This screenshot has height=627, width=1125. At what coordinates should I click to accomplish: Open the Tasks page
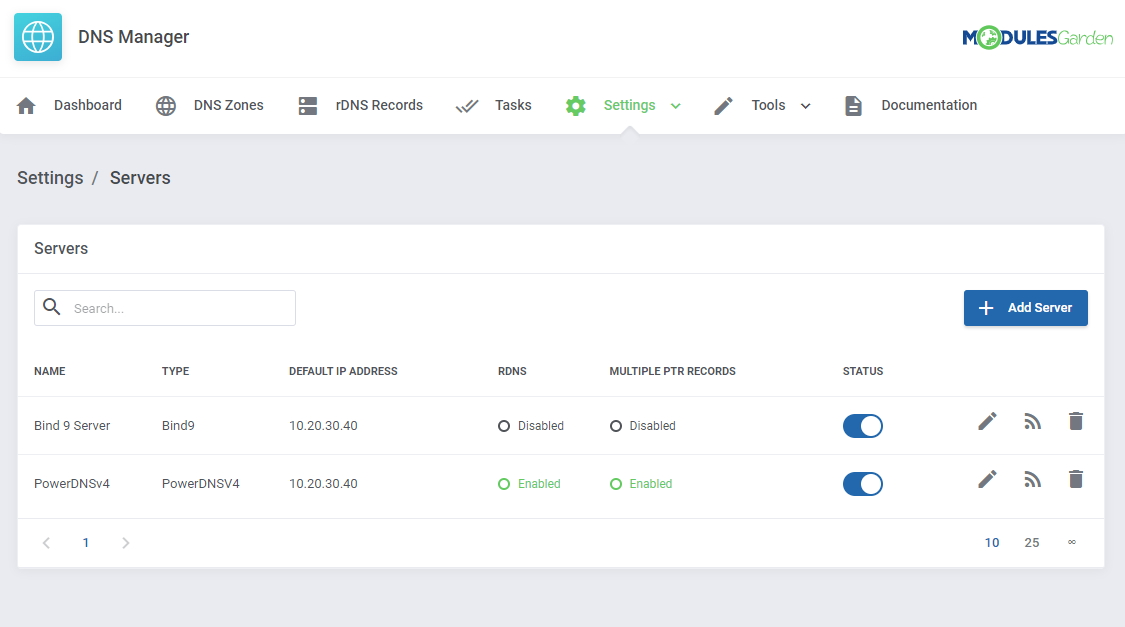513,105
